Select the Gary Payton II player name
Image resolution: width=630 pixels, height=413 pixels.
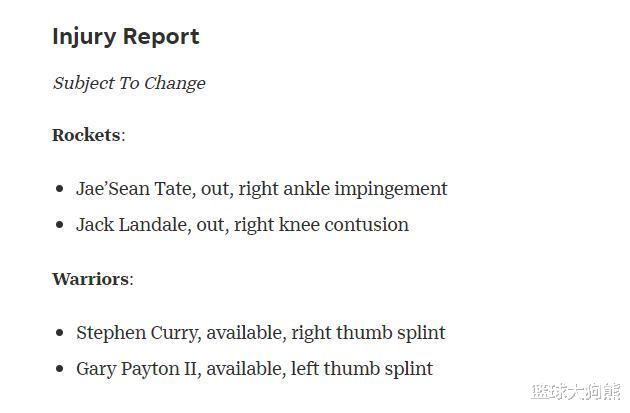[x=137, y=369]
